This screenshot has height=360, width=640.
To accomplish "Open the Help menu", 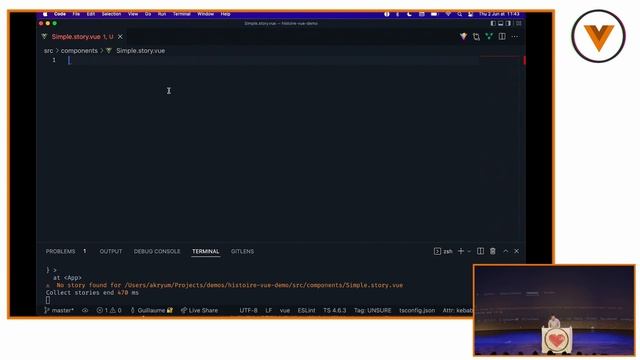I will [226, 14].
